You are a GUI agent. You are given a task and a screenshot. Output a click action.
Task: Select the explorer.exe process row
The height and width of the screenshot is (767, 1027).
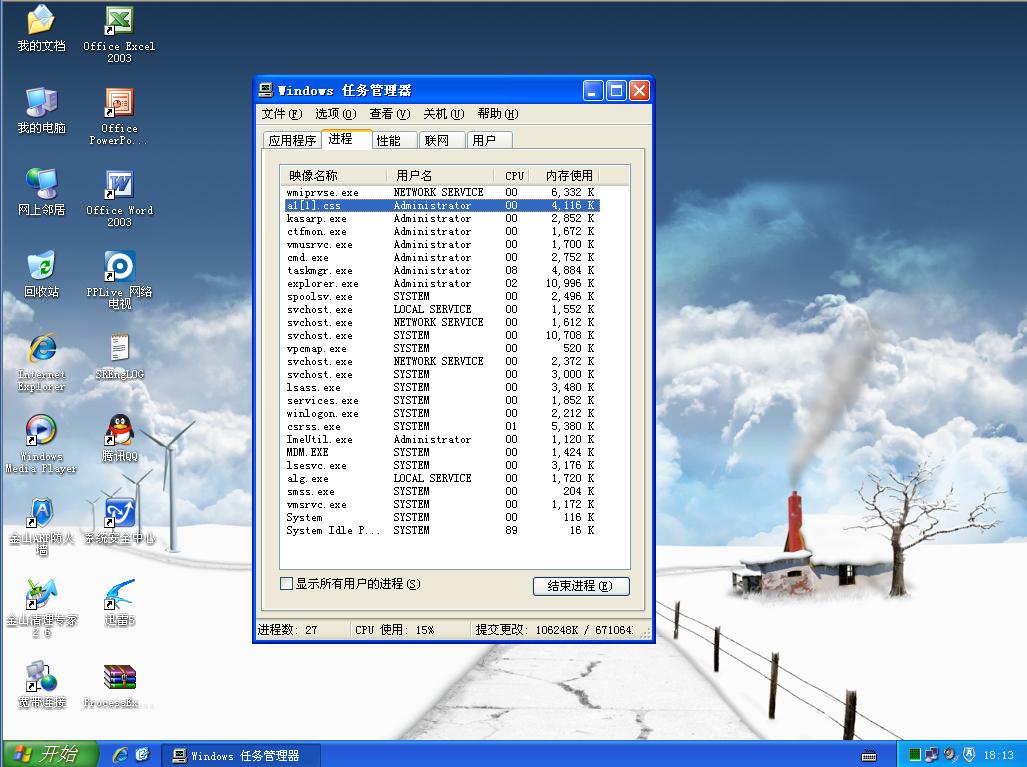point(441,284)
